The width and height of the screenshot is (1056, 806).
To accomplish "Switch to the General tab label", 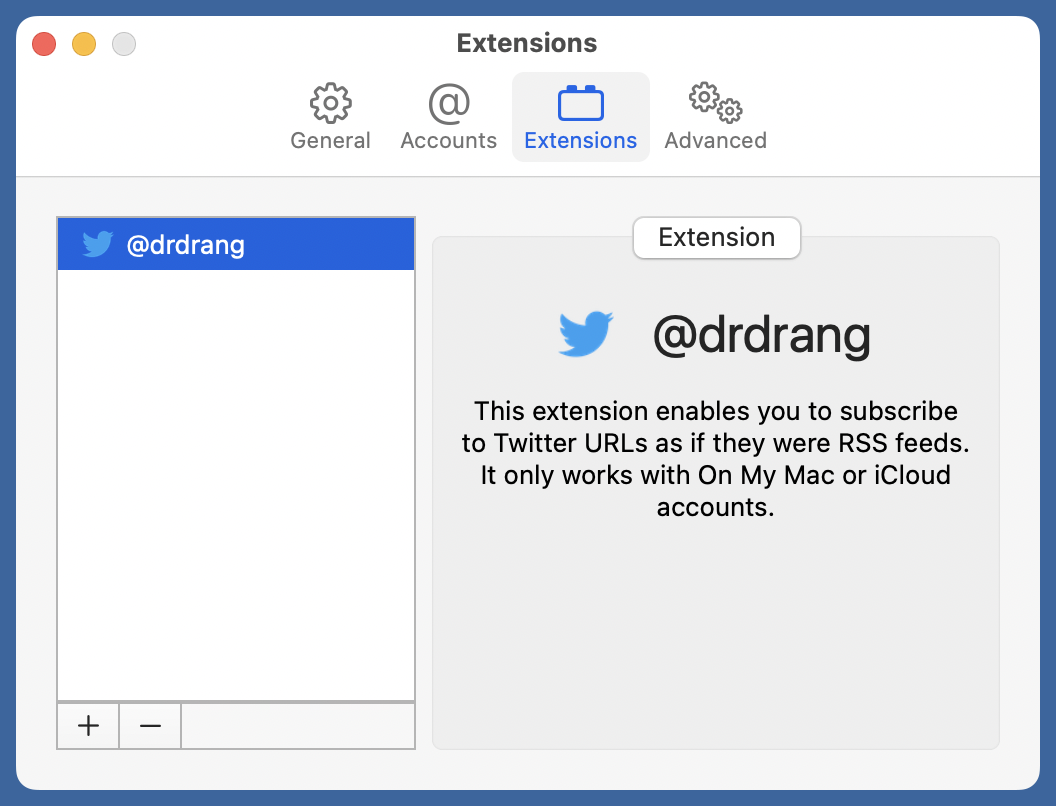I will 330,141.
